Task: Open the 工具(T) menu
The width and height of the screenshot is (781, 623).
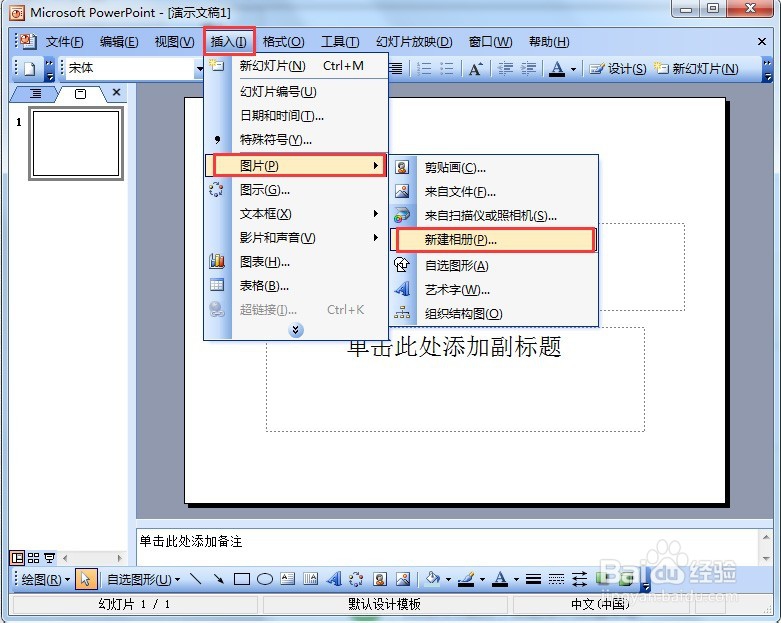Action: coord(340,41)
